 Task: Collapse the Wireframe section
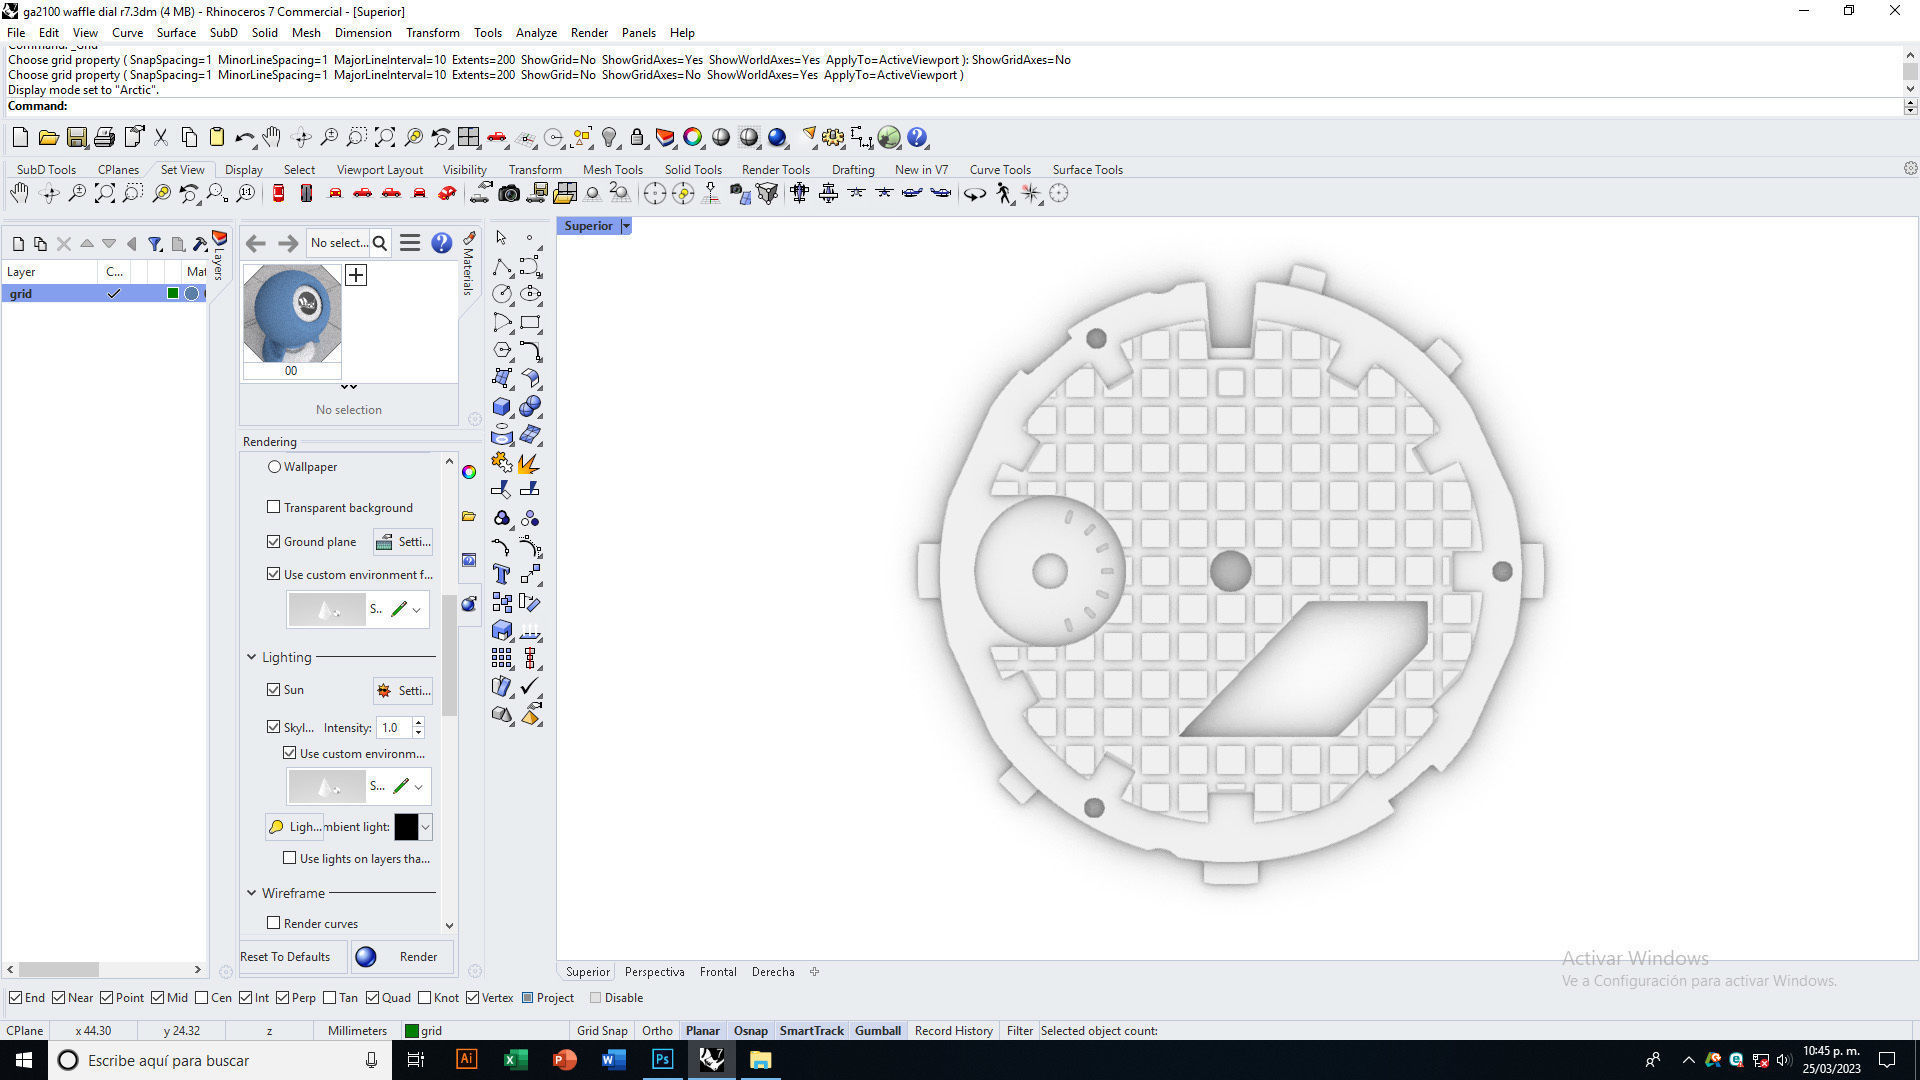tap(251, 893)
